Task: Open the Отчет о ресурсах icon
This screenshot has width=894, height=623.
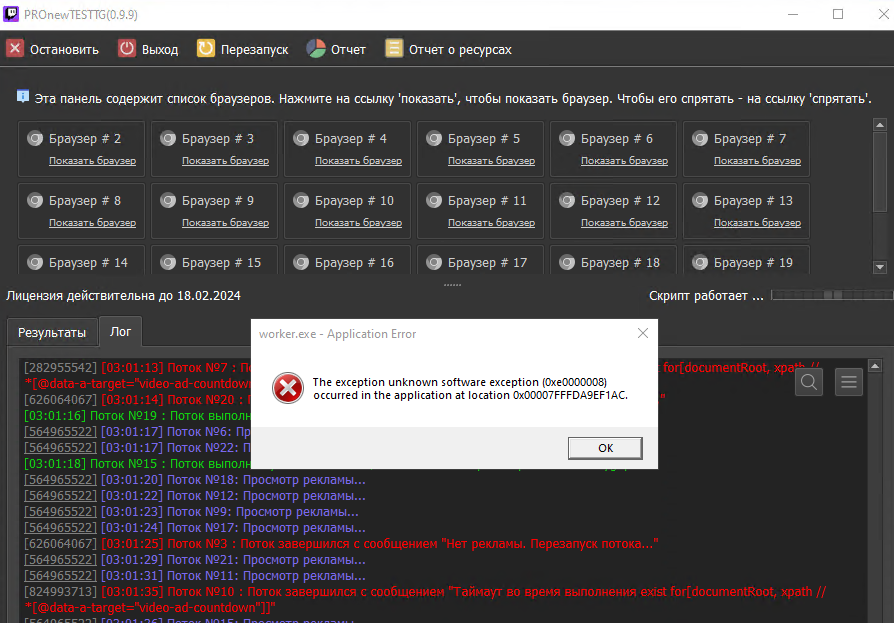Action: [394, 49]
